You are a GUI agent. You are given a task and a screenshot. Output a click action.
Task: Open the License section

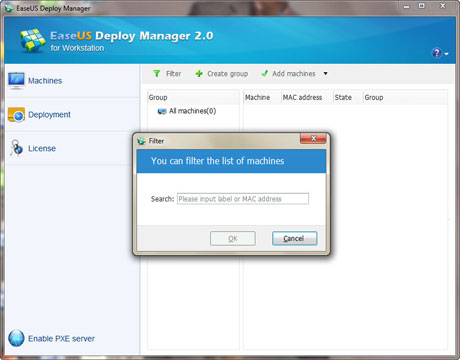coord(42,148)
